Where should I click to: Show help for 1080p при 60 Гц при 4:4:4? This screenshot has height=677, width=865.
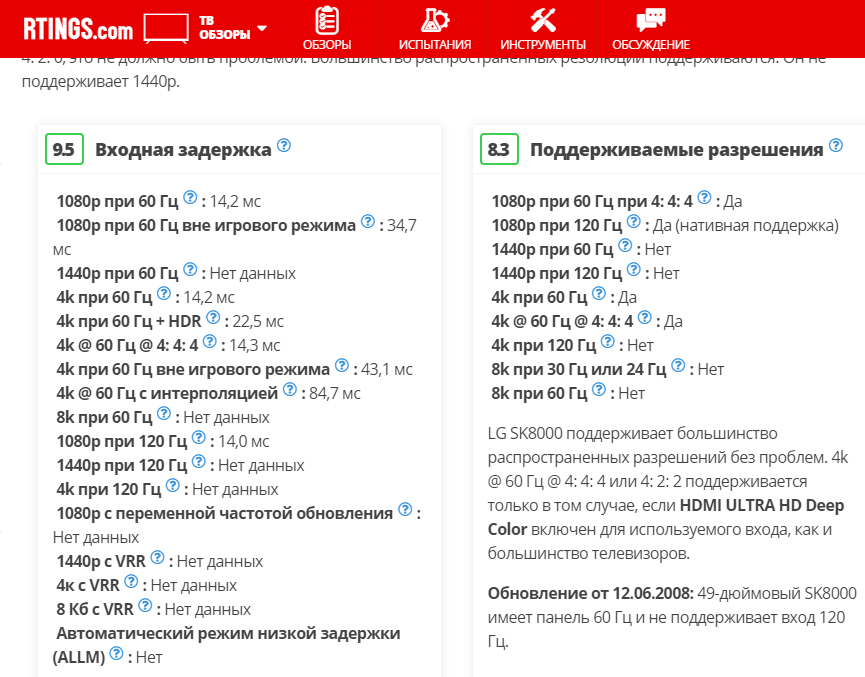coord(703,198)
